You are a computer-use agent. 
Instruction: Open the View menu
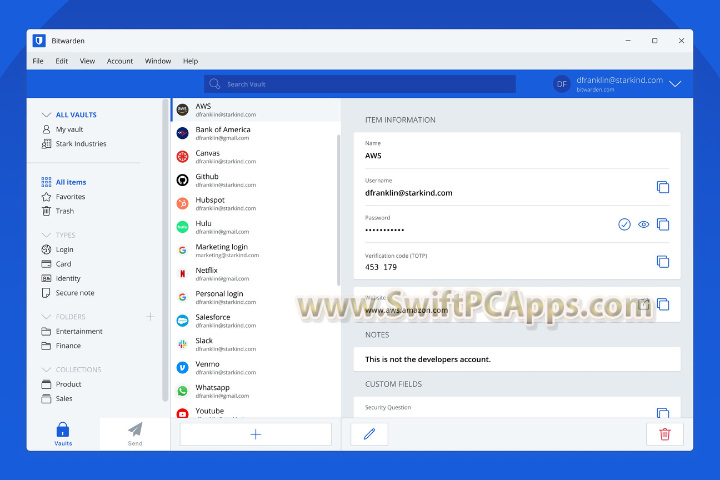(87, 61)
